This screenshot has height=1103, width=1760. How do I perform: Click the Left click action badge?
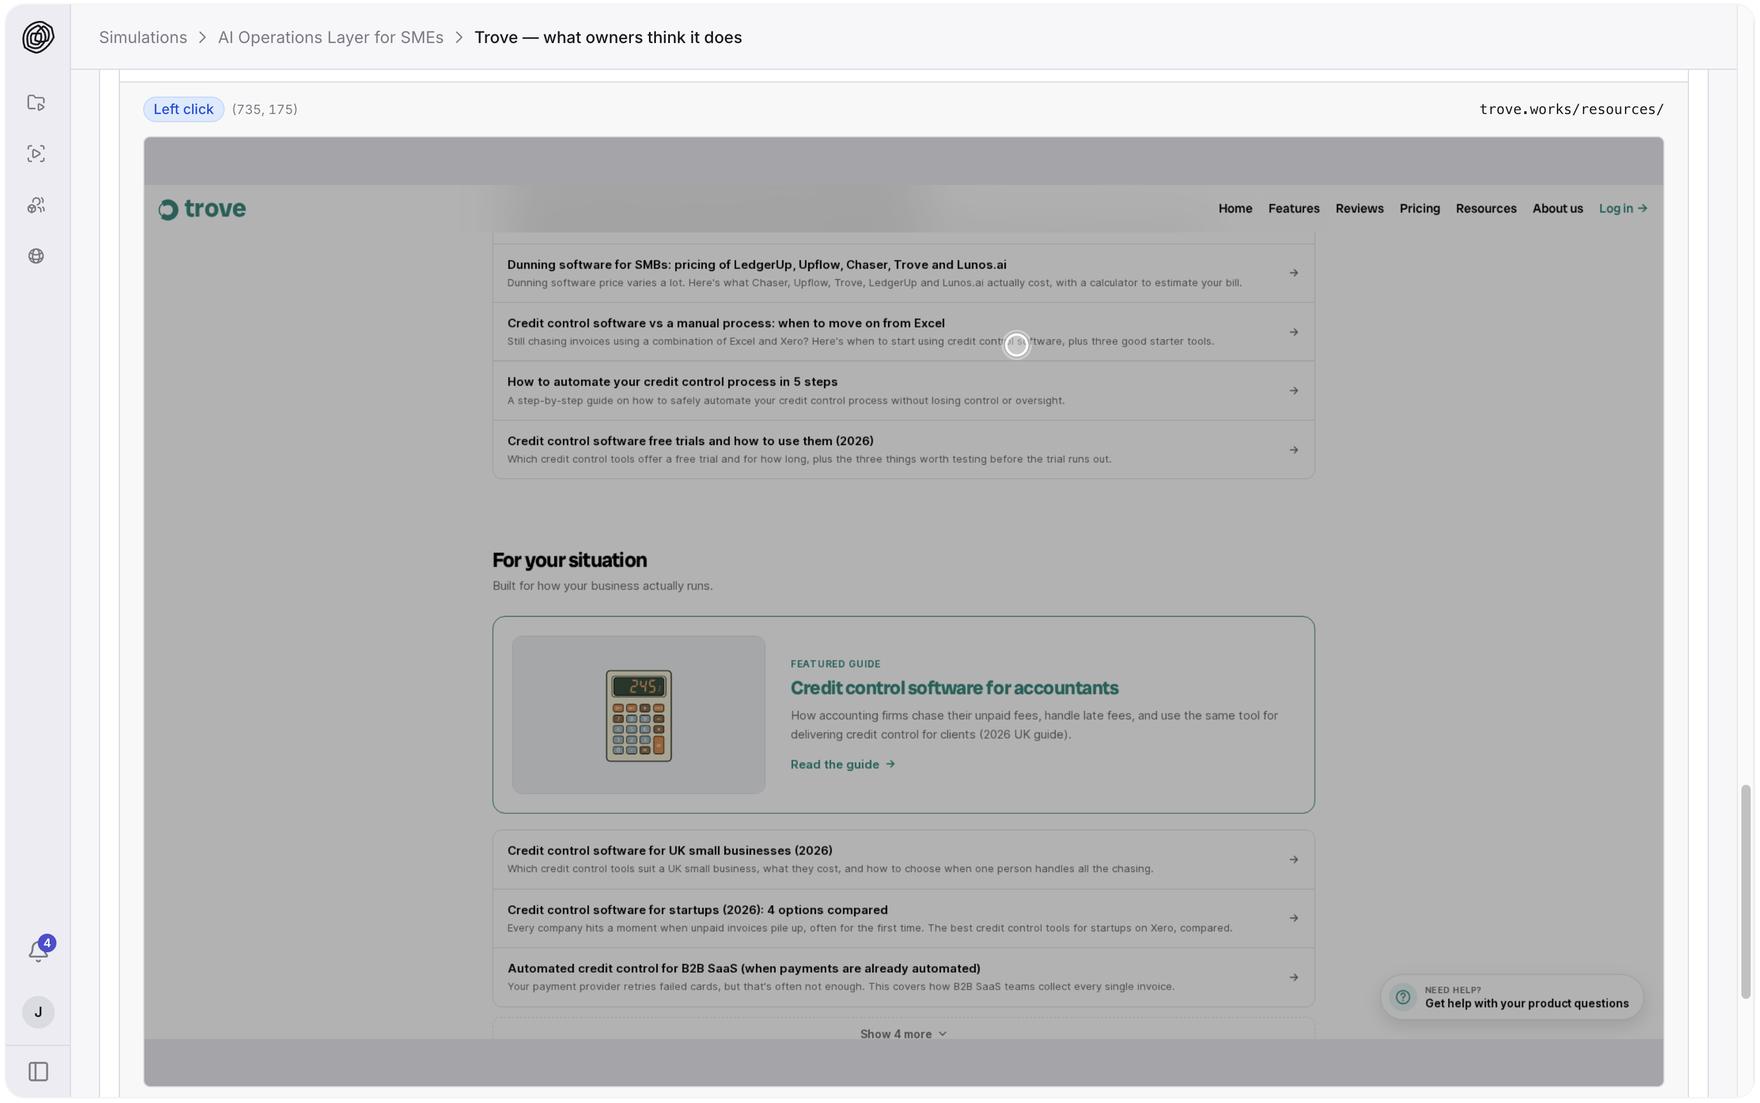(x=183, y=109)
